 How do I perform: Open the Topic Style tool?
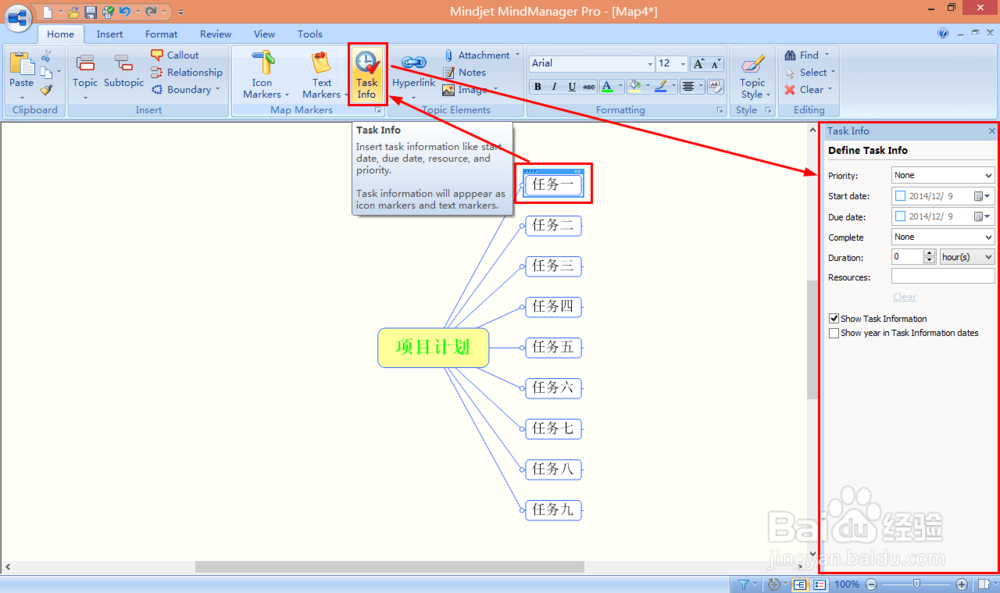point(753,75)
